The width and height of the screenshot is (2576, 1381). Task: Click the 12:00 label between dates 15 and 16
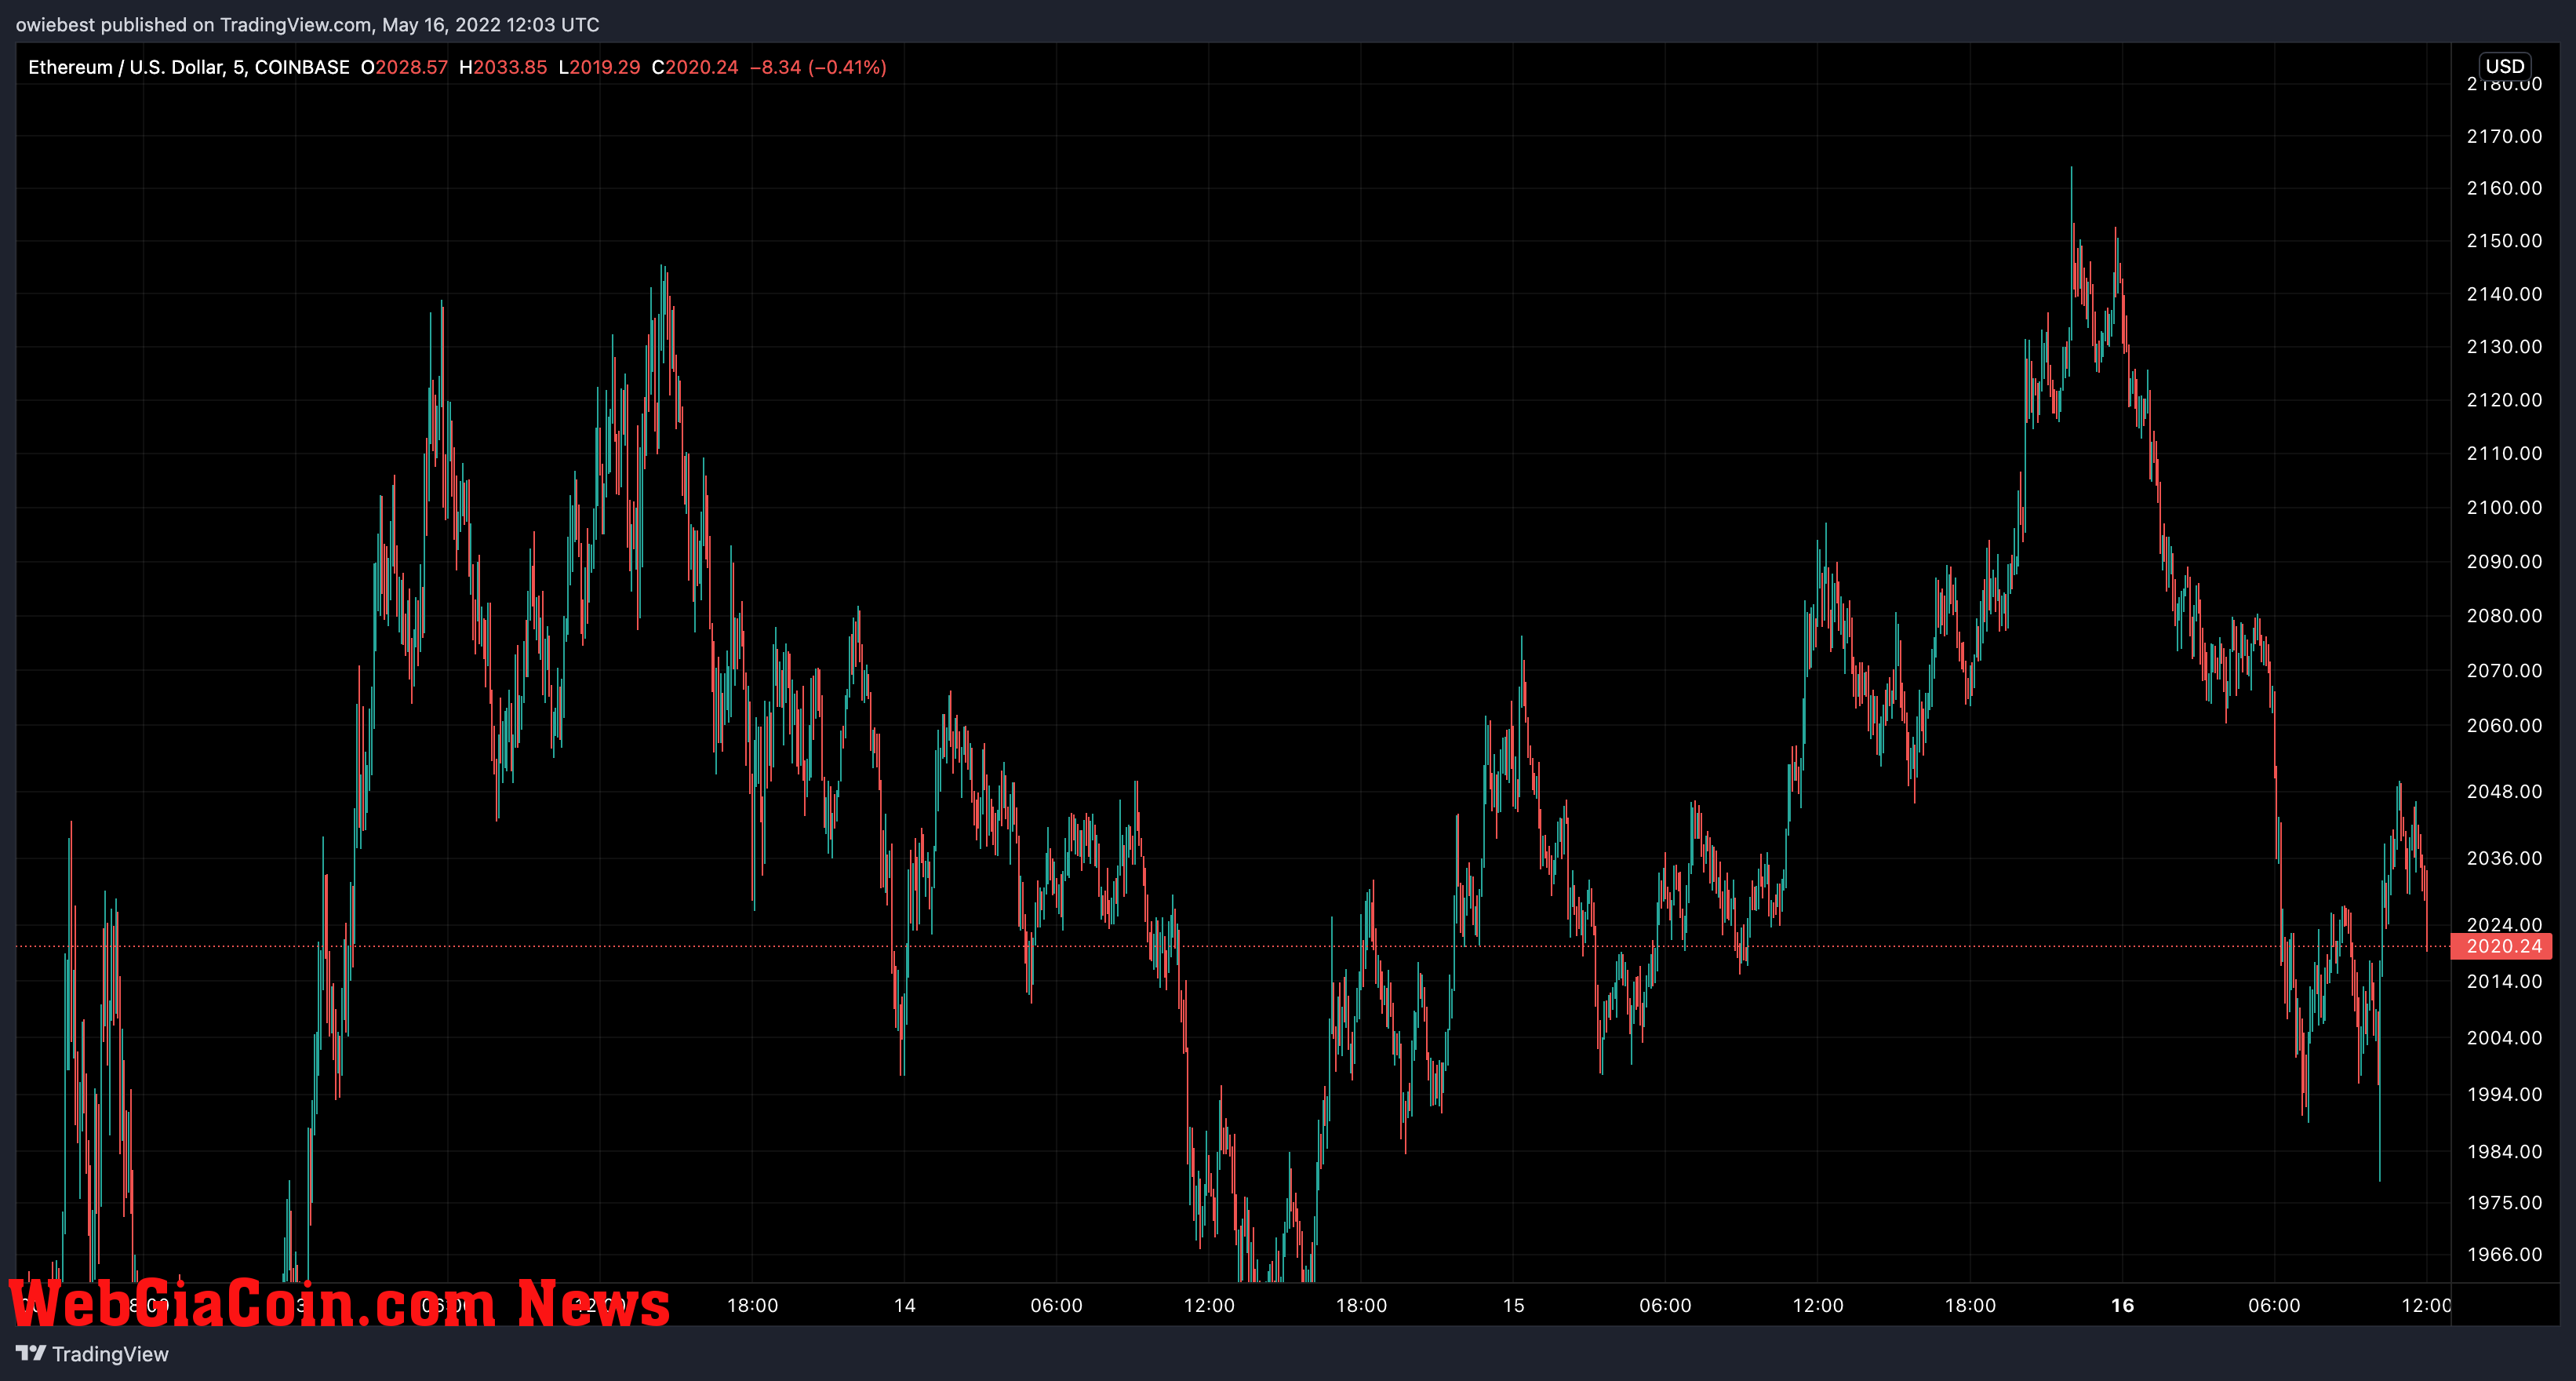coord(1818,1306)
